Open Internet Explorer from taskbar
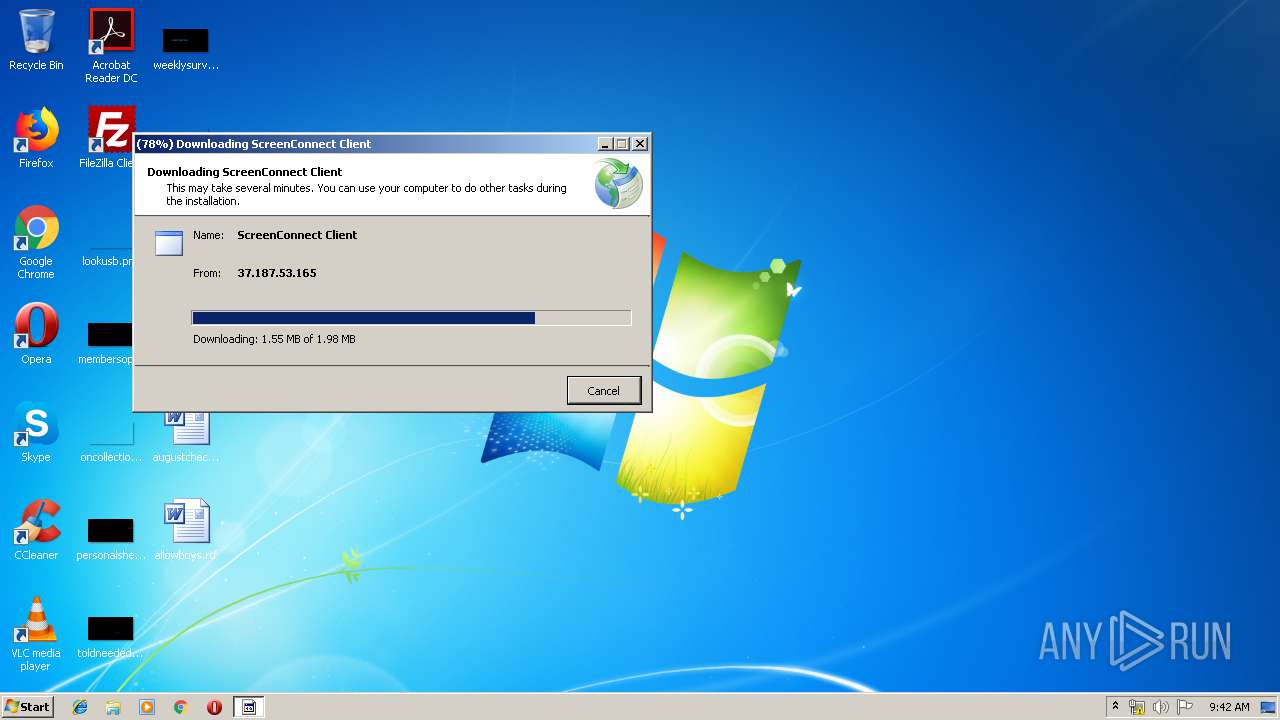Viewport: 1280px width, 720px height. 80,707
